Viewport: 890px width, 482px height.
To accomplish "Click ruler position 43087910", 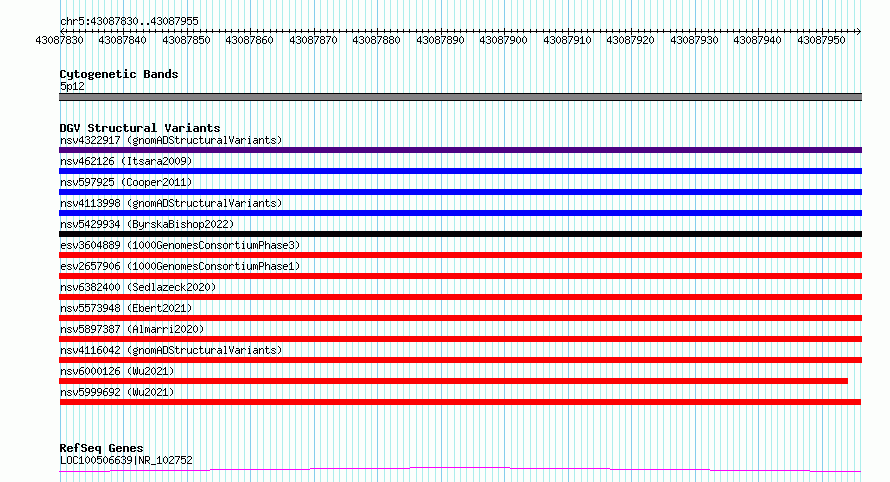I will [568, 40].
